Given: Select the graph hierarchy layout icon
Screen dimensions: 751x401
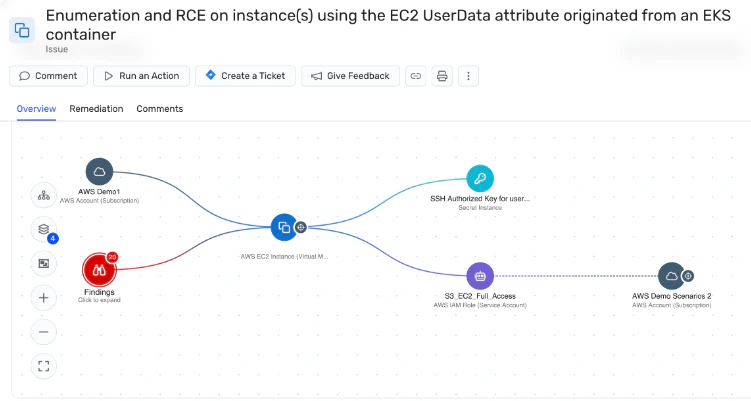Looking at the screenshot, I should pyautogui.click(x=44, y=195).
